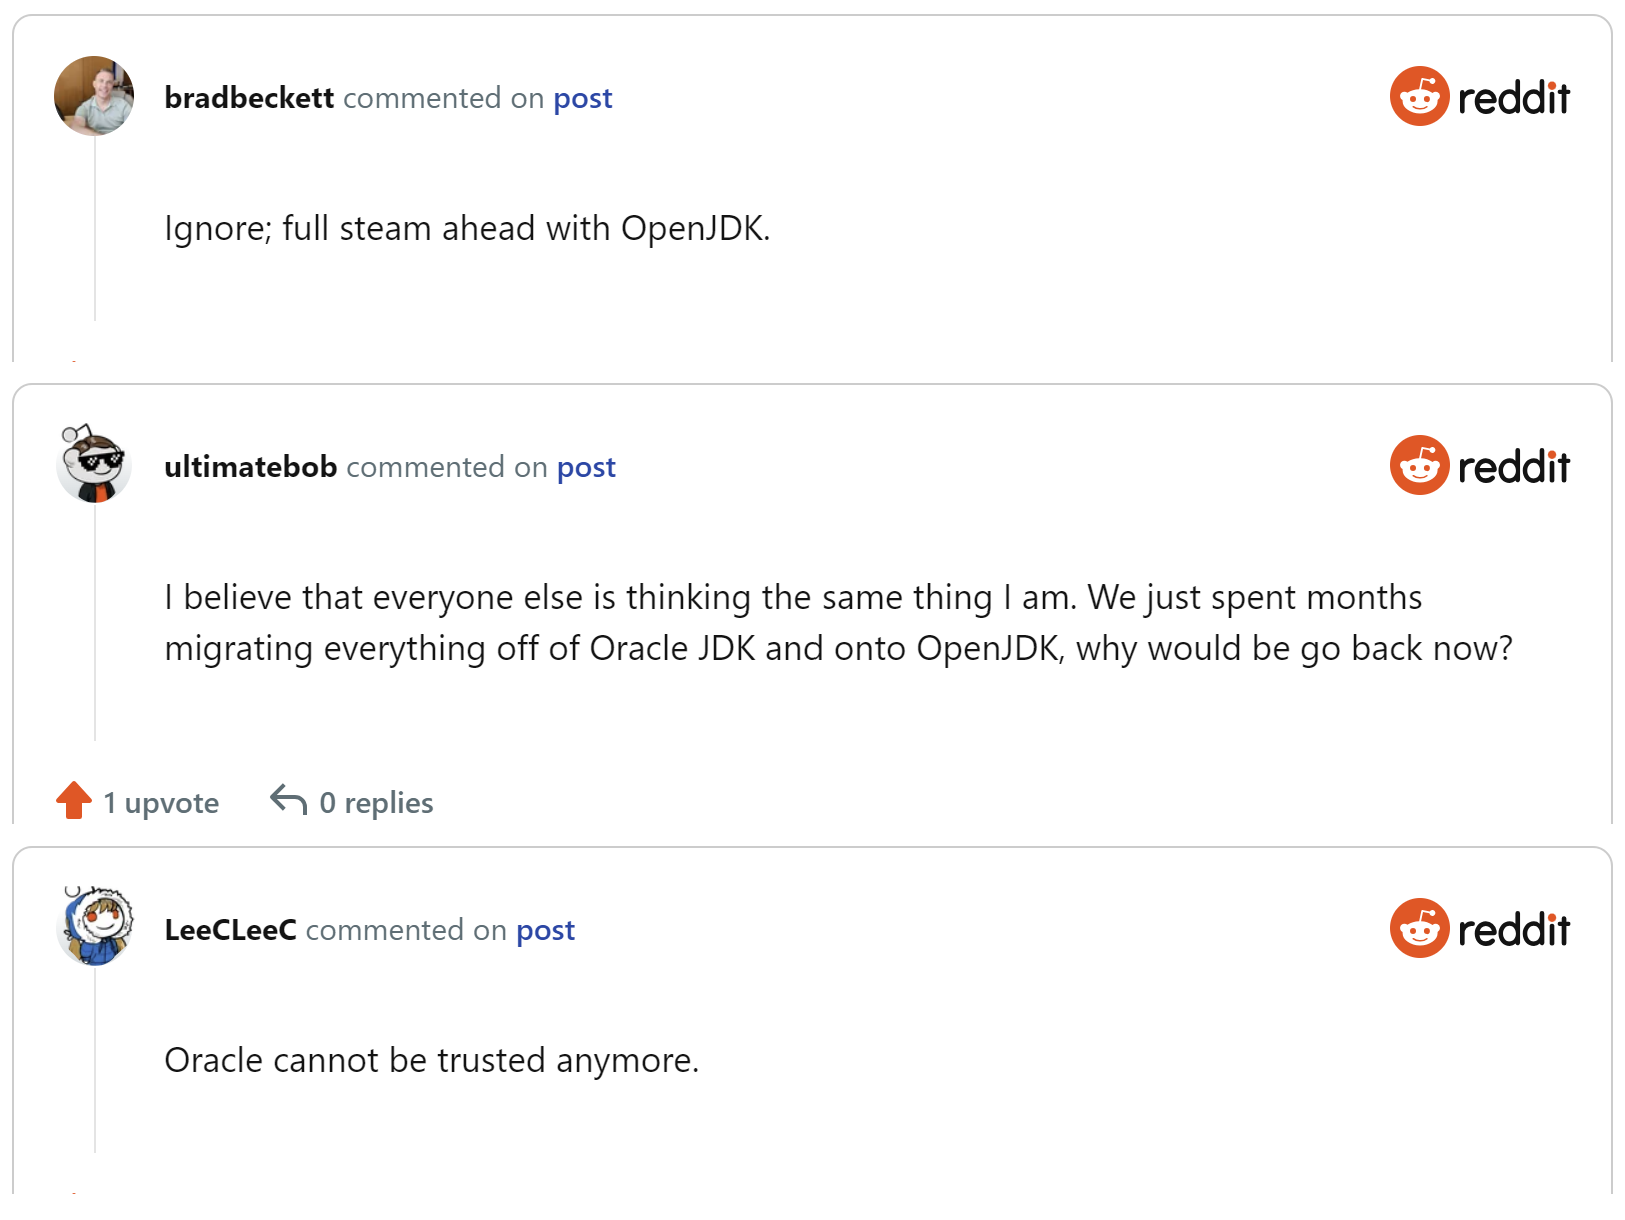The image size is (1625, 1220).
Task: Click Reddit logo on LeeCLeeC's comment
Action: 1479,929
